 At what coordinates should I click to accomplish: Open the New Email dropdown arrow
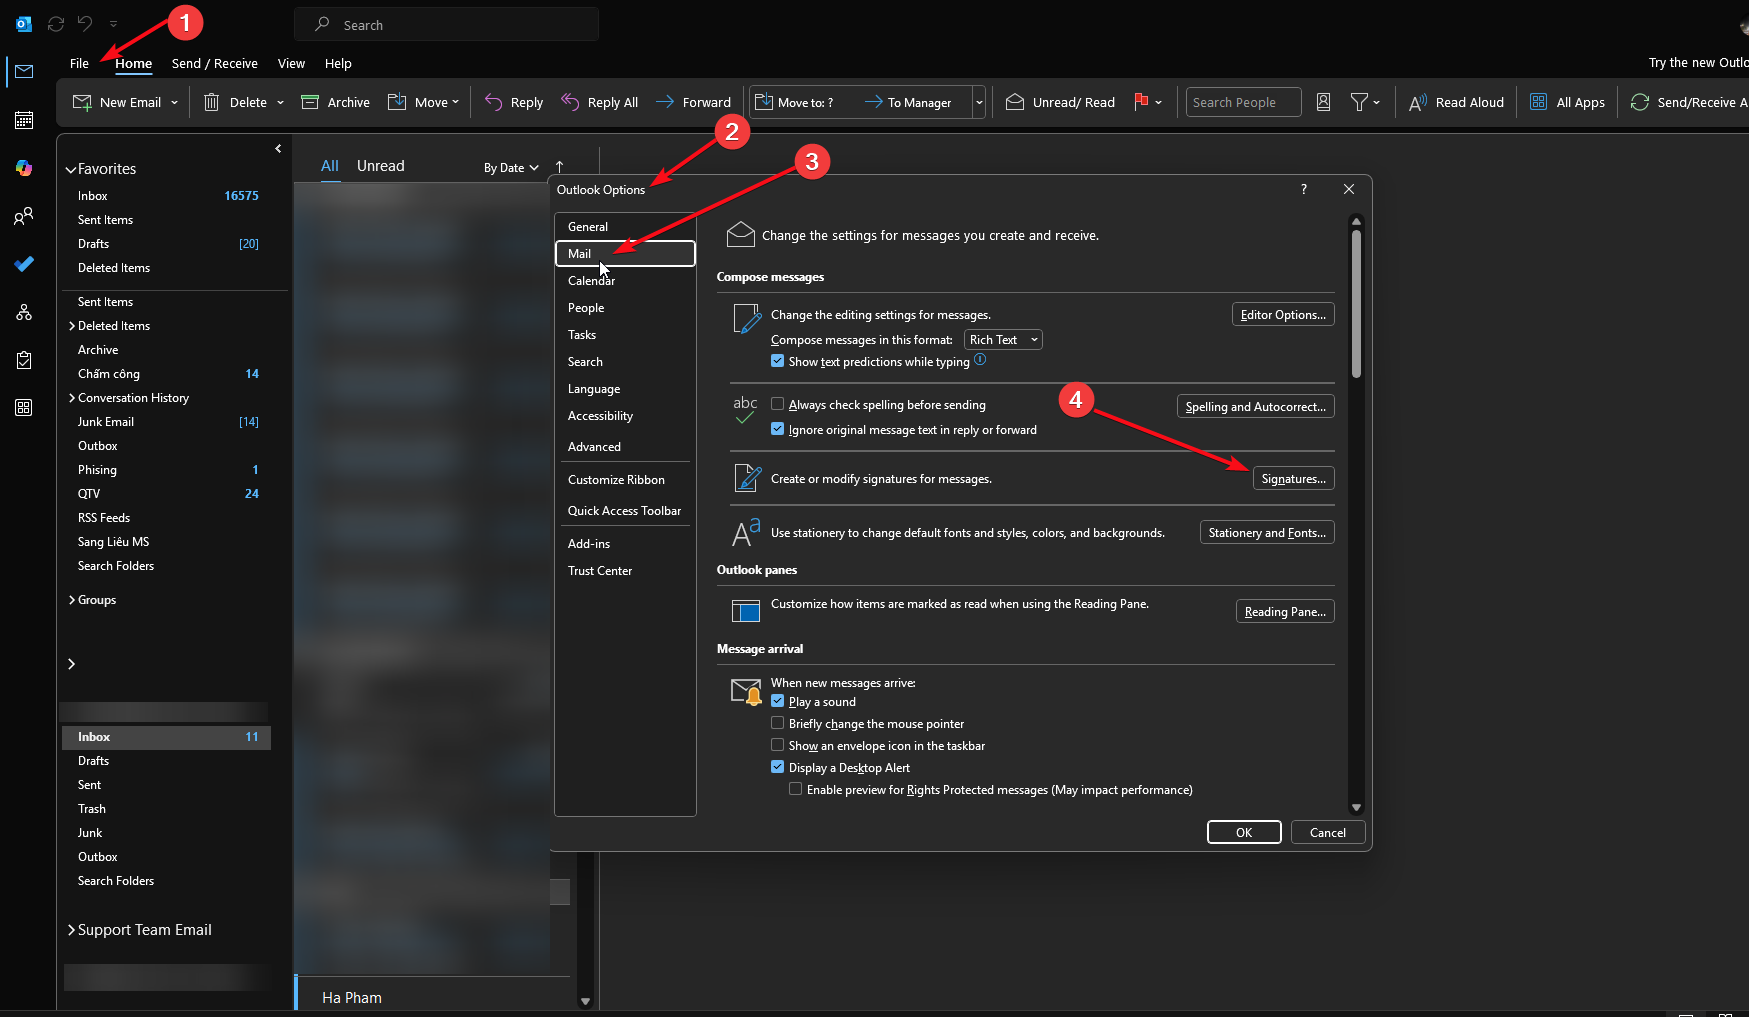(x=174, y=102)
